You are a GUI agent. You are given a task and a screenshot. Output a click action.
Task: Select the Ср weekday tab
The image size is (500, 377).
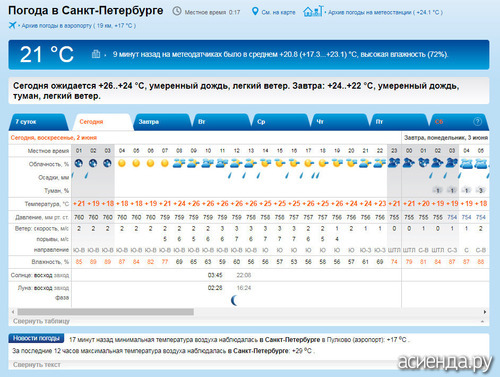pyautogui.click(x=281, y=122)
